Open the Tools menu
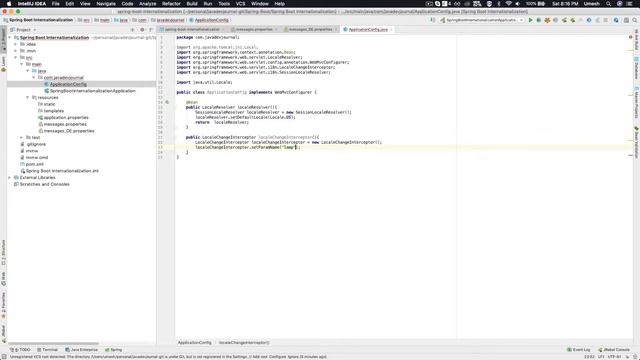This screenshot has height=360, width=640. 224,4
